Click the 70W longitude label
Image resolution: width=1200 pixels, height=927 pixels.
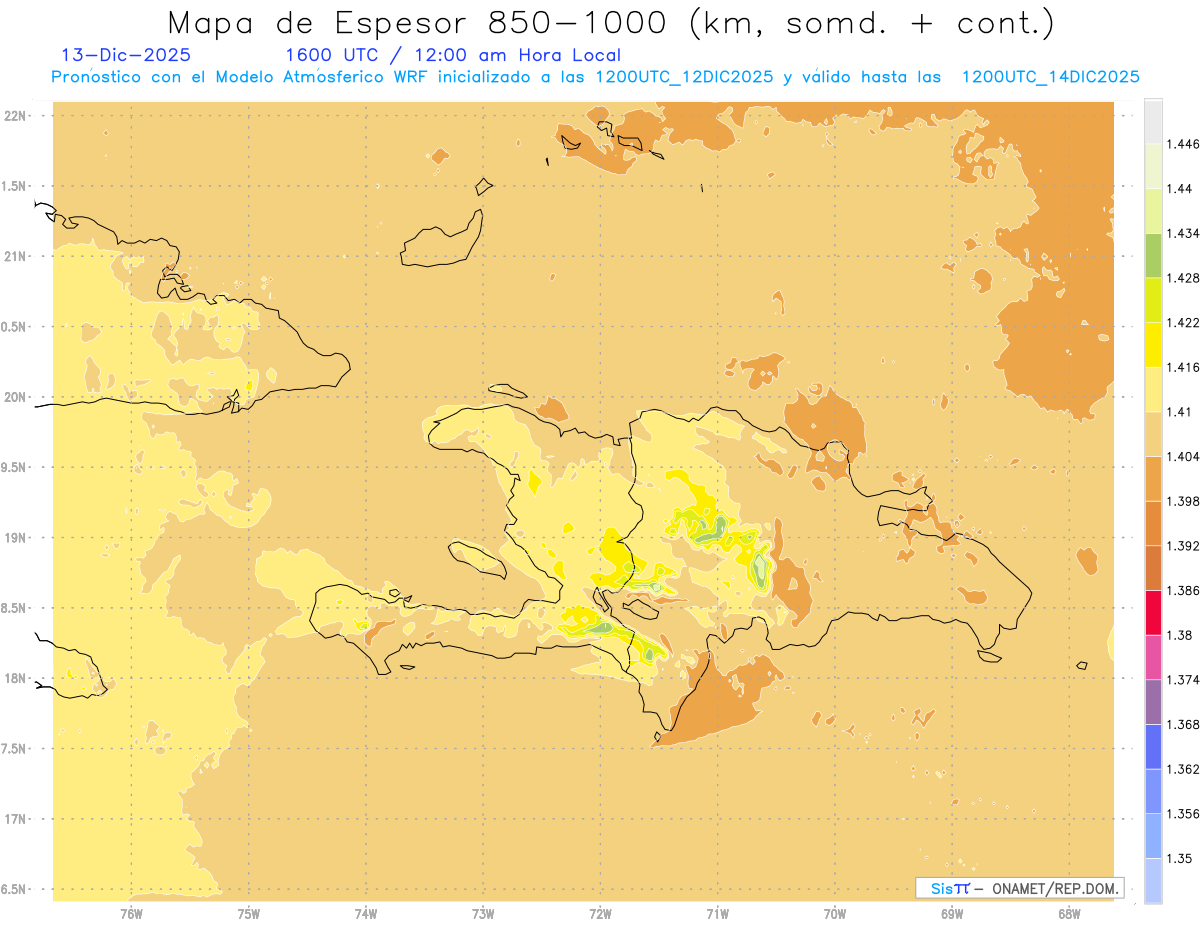tap(835, 913)
